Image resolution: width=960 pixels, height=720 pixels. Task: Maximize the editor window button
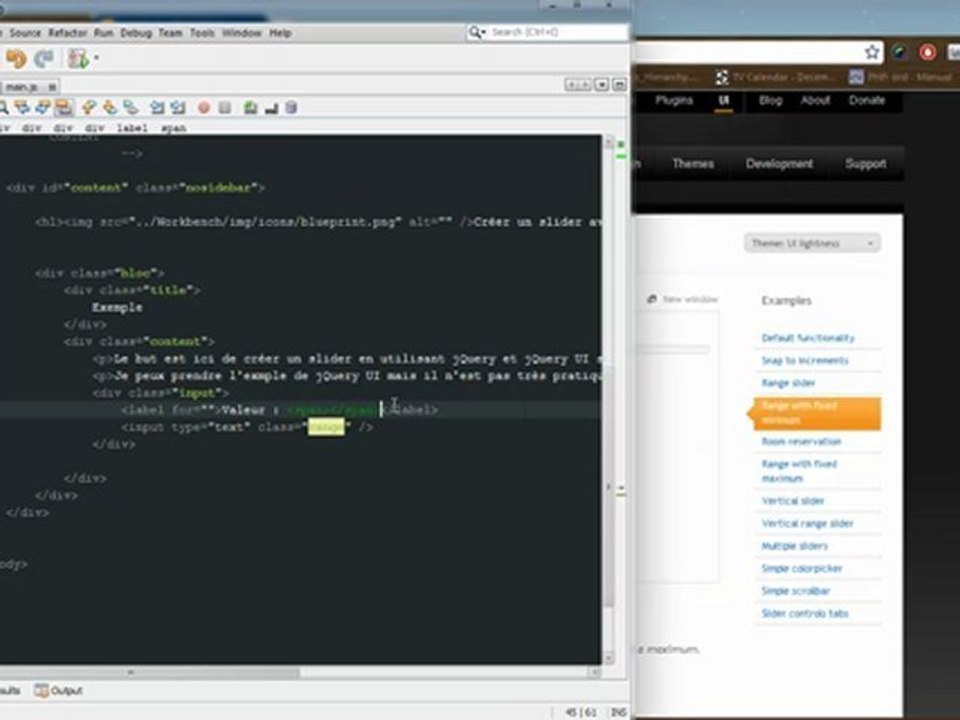coord(620,84)
